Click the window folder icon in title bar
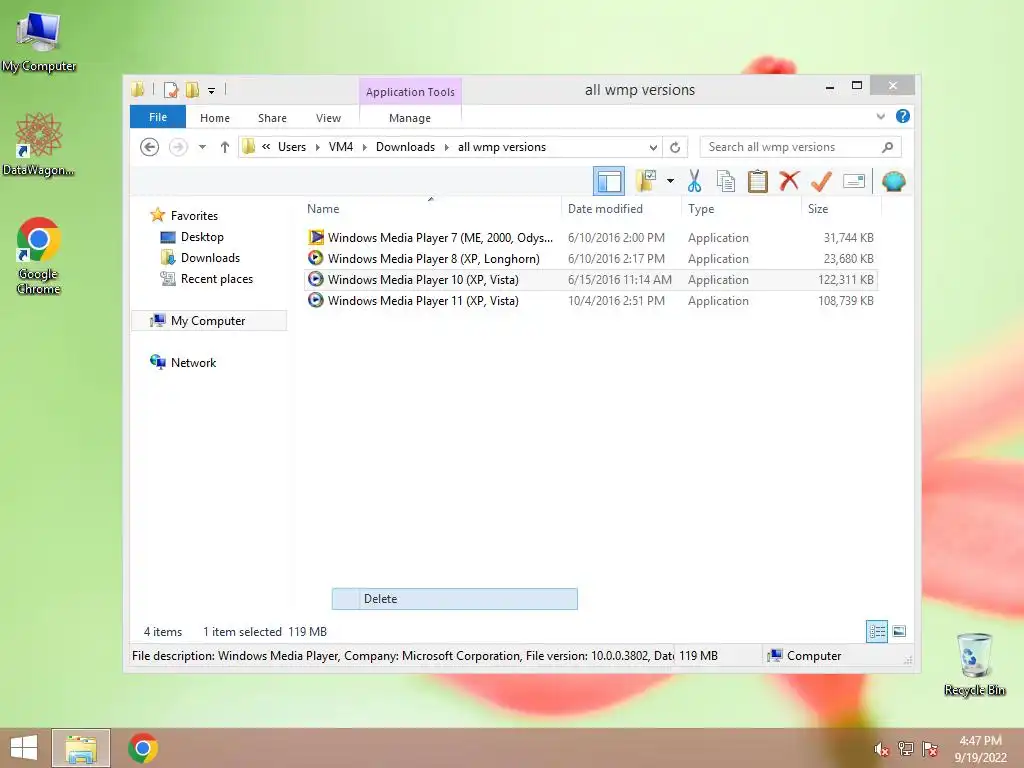This screenshot has width=1024, height=768. tap(137, 89)
